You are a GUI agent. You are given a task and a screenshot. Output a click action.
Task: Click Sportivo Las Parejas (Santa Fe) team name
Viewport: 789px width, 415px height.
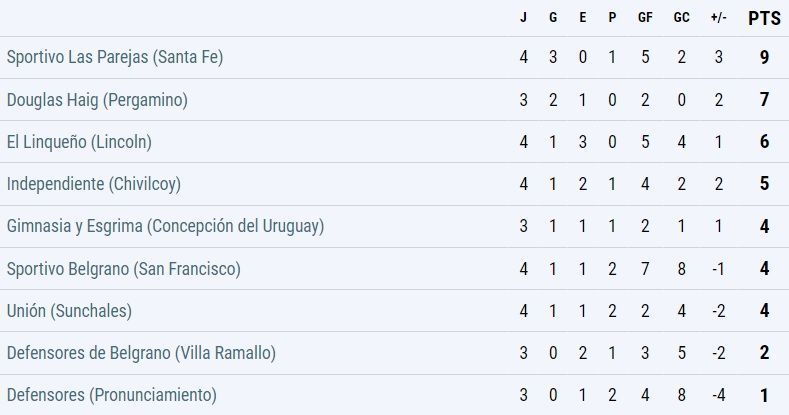coord(114,57)
